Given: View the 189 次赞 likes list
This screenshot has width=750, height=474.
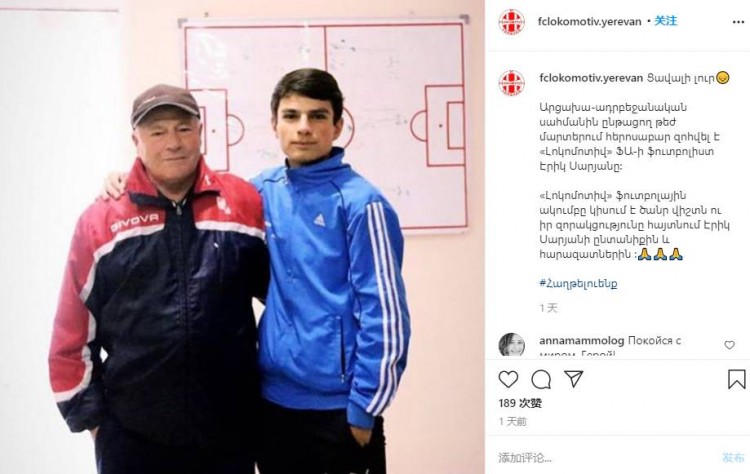Looking at the screenshot, I should pyautogui.click(x=519, y=403).
